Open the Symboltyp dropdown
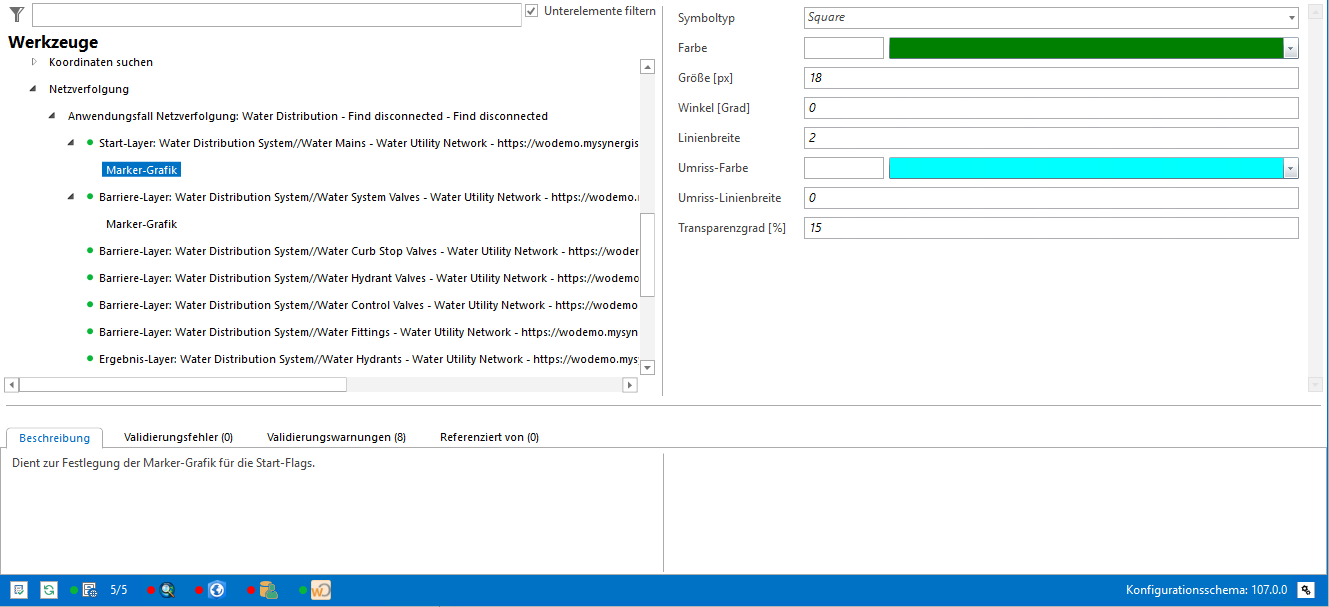This screenshot has width=1329, height=607. coord(1290,18)
